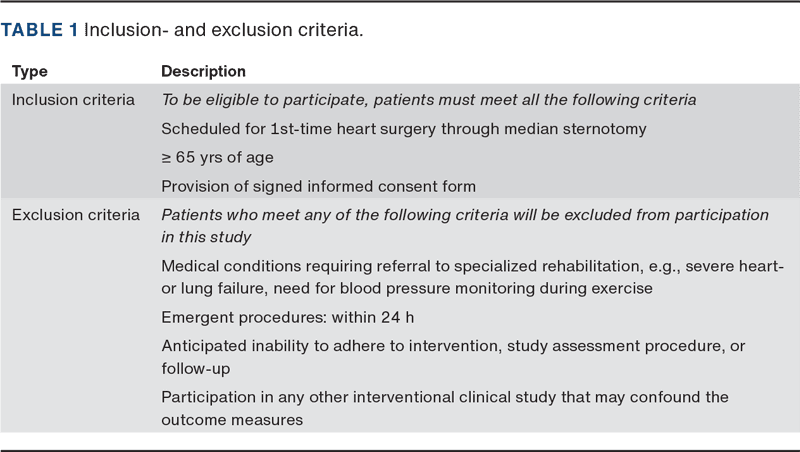Select the table caption text
The image size is (800, 452).
[x=223, y=30]
